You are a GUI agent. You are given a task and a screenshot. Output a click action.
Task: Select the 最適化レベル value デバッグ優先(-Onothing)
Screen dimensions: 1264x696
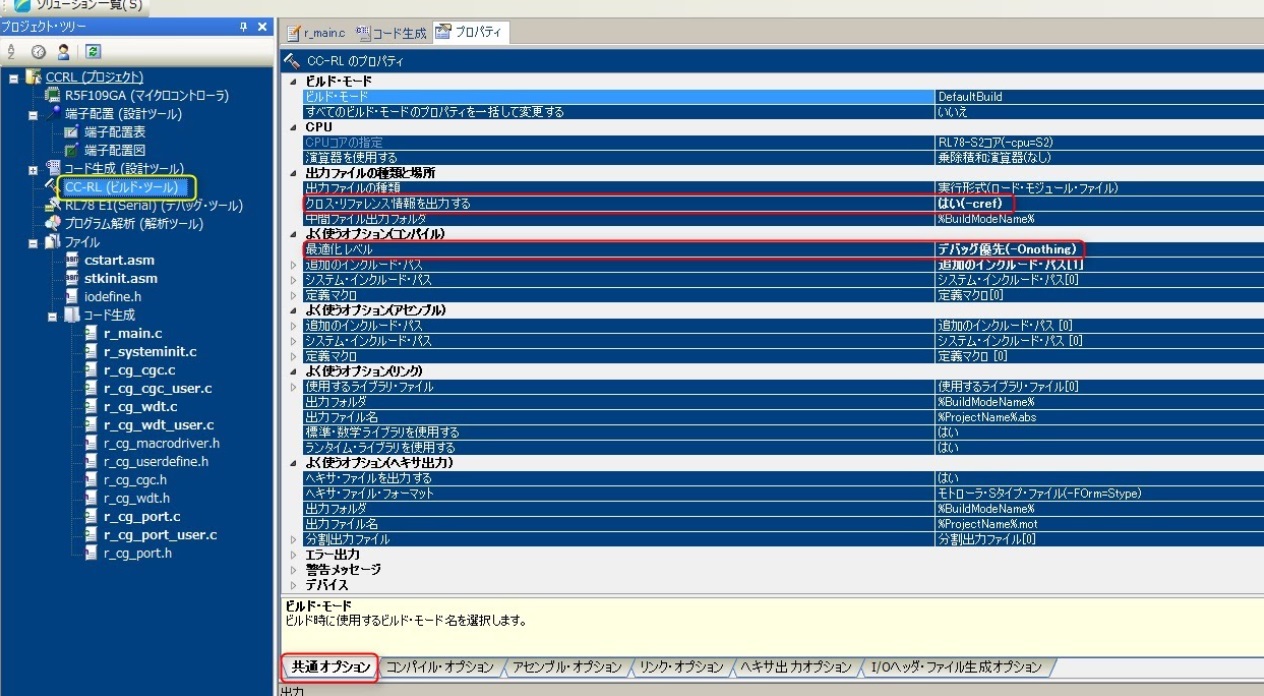(1006, 249)
